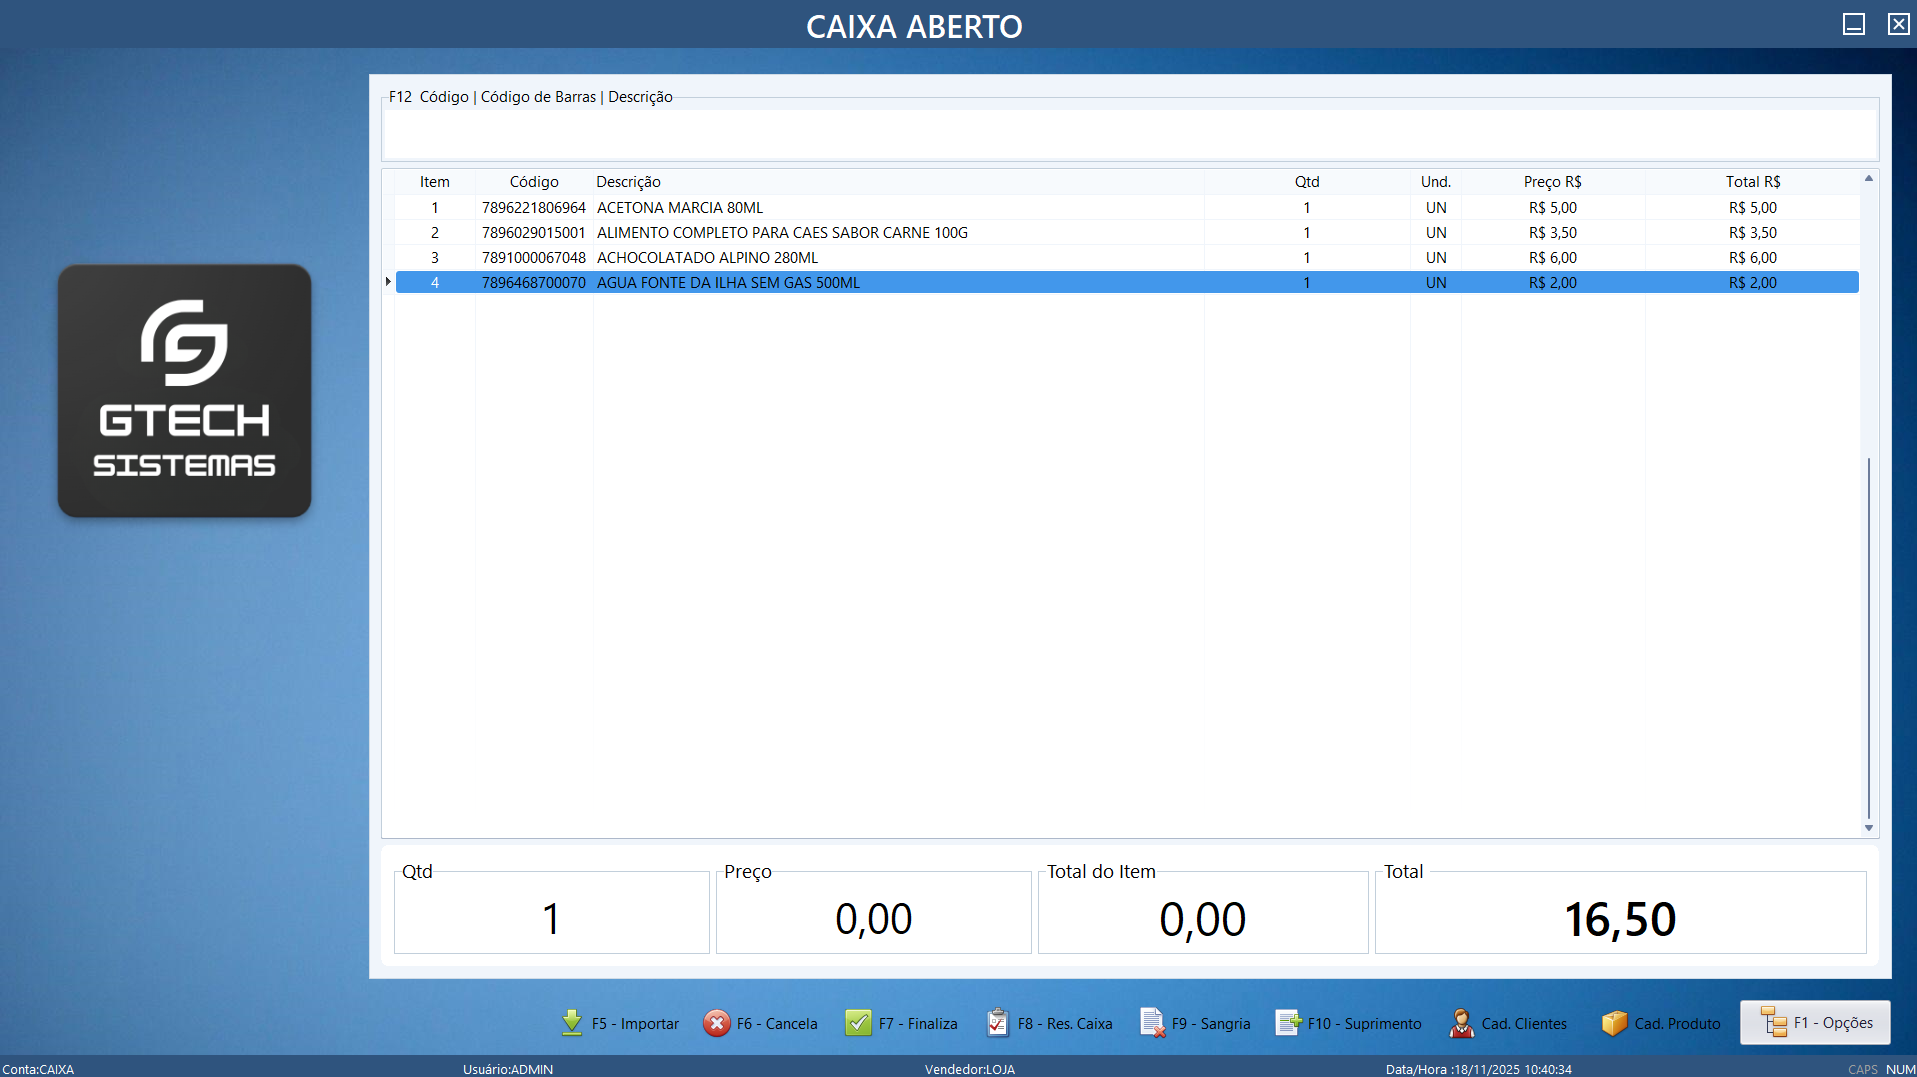Image resolution: width=1917 pixels, height=1077 pixels.
Task: Open Cad. Clientes customer registration icon
Action: 1461,1022
